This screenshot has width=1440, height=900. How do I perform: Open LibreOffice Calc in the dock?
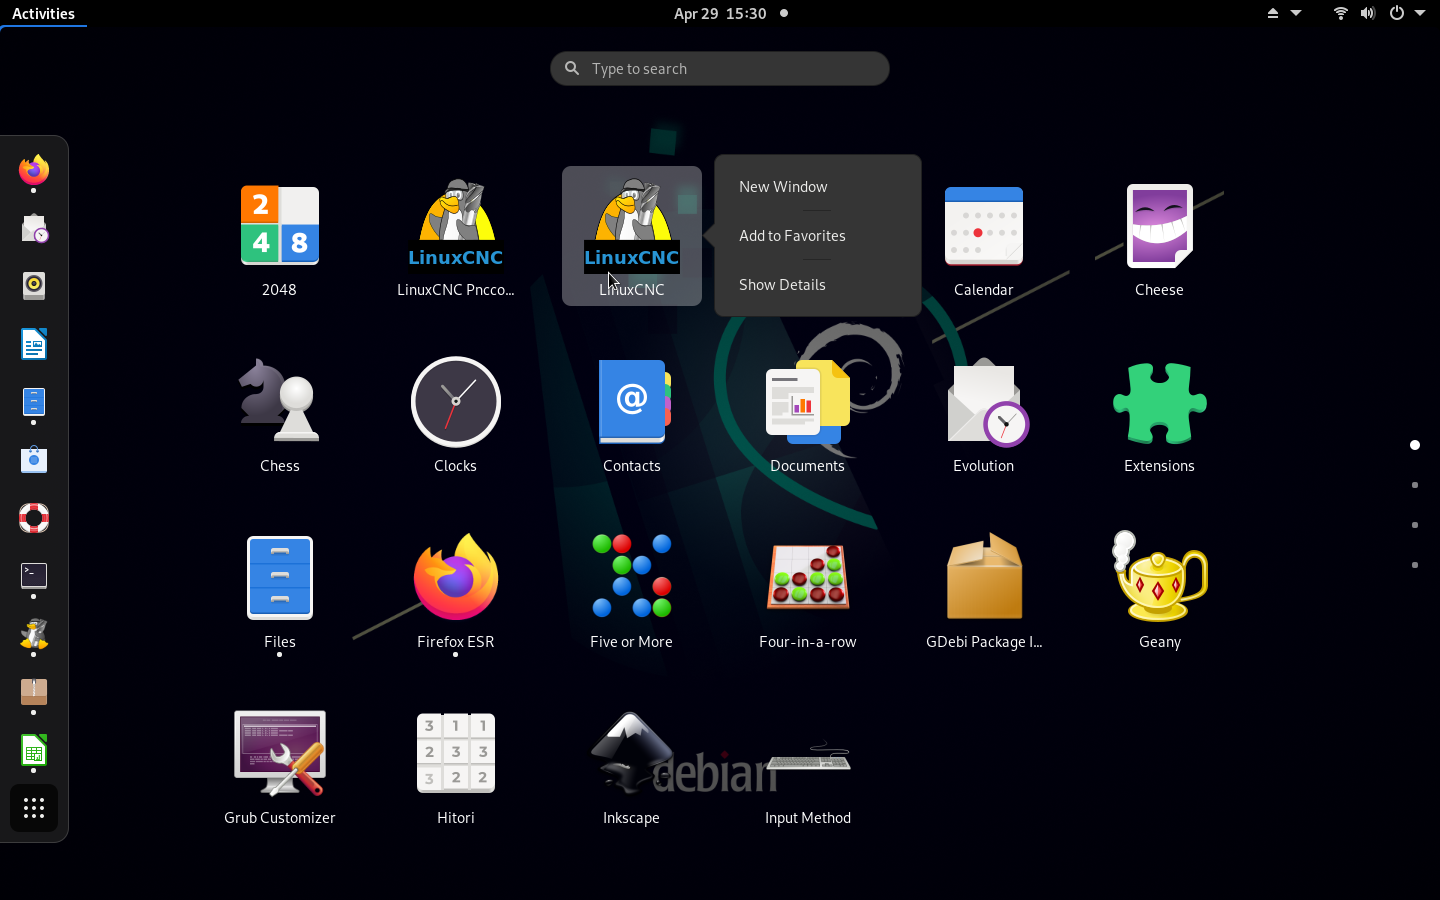(34, 750)
